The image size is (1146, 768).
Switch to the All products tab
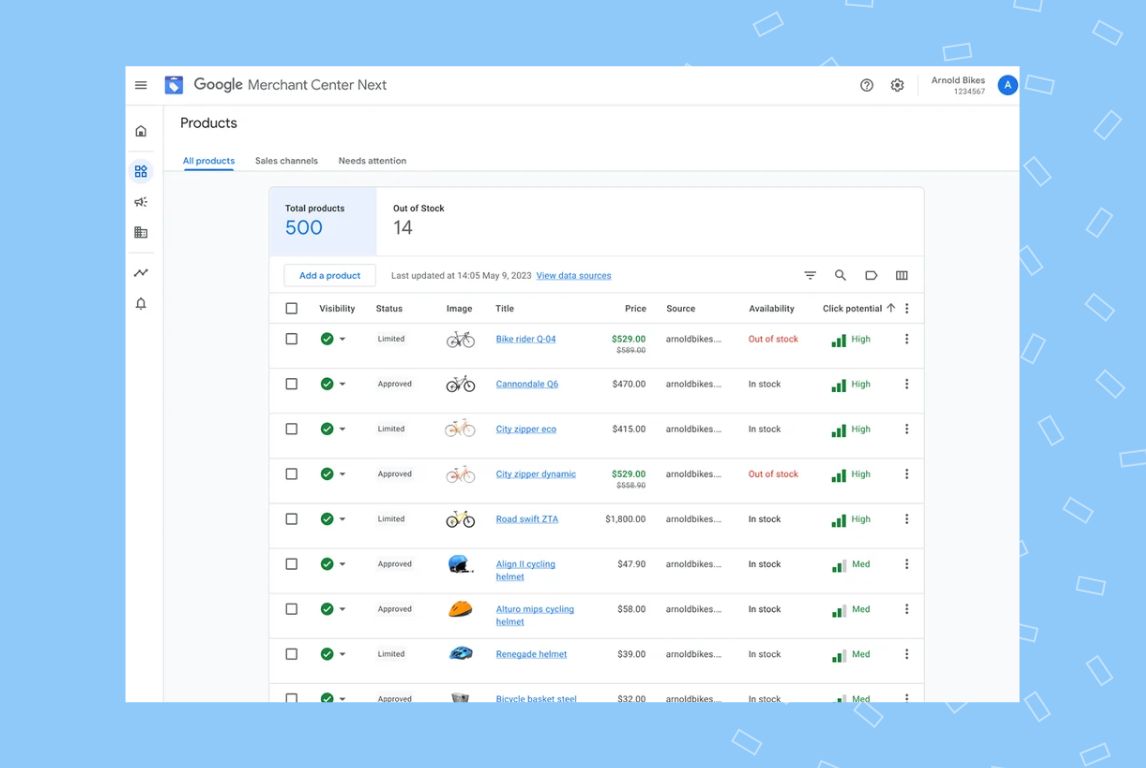(208, 161)
